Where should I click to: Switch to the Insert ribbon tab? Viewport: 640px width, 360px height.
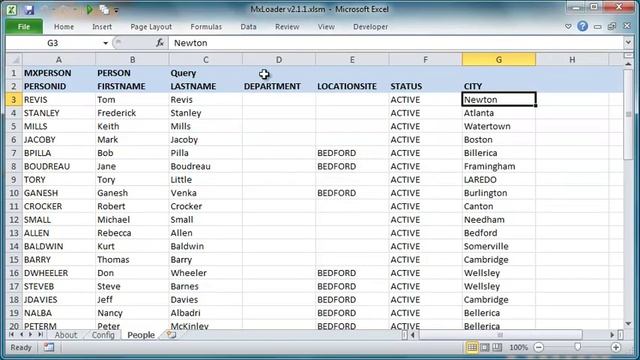[x=102, y=27]
